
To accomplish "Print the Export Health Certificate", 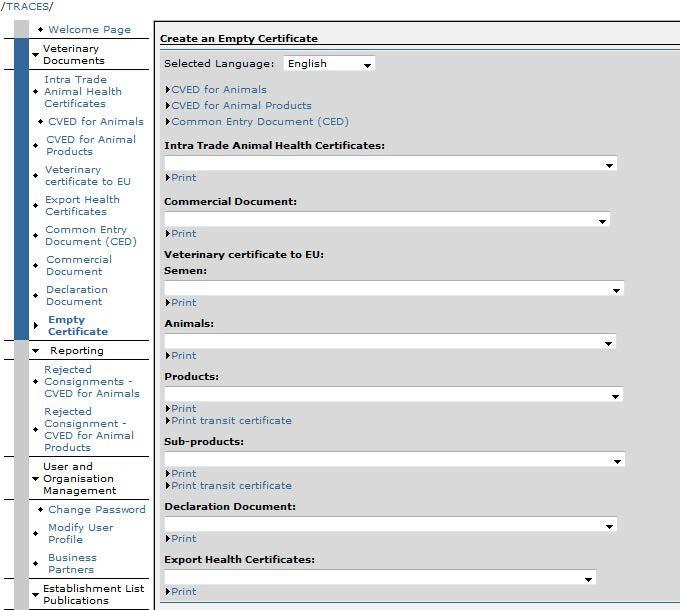I will [x=183, y=591].
